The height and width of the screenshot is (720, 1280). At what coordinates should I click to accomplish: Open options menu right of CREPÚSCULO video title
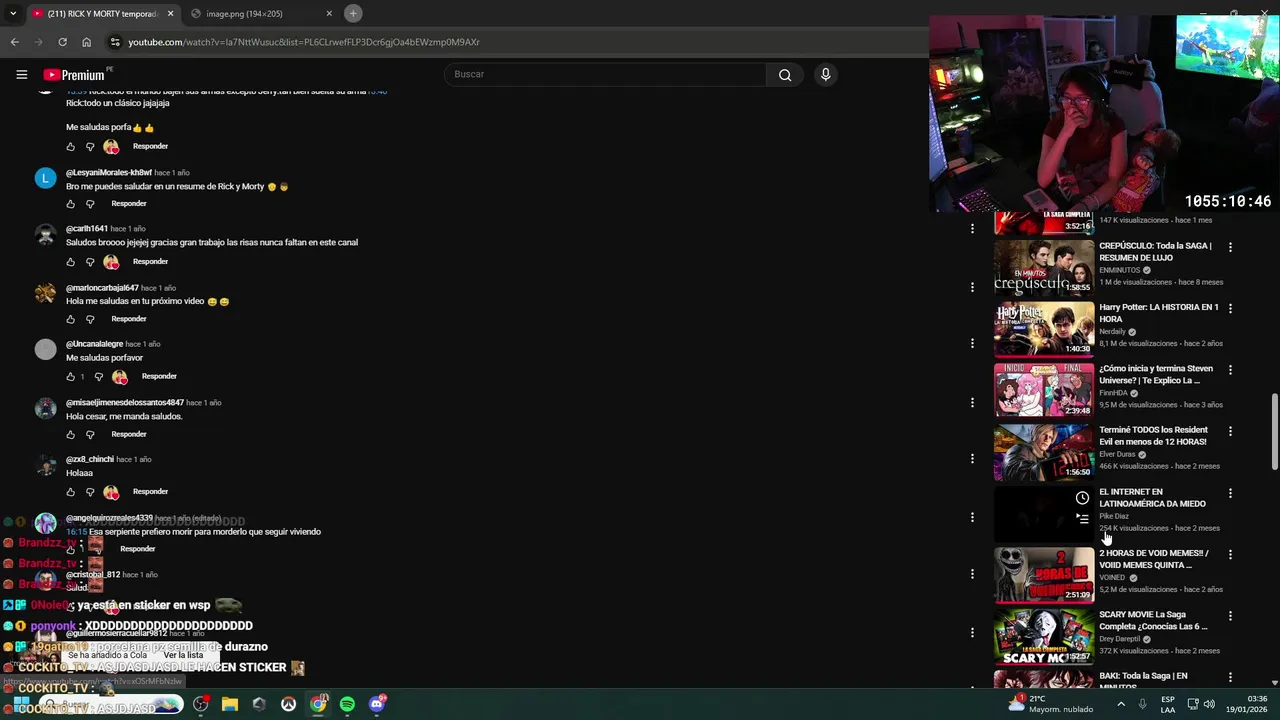click(x=1230, y=247)
